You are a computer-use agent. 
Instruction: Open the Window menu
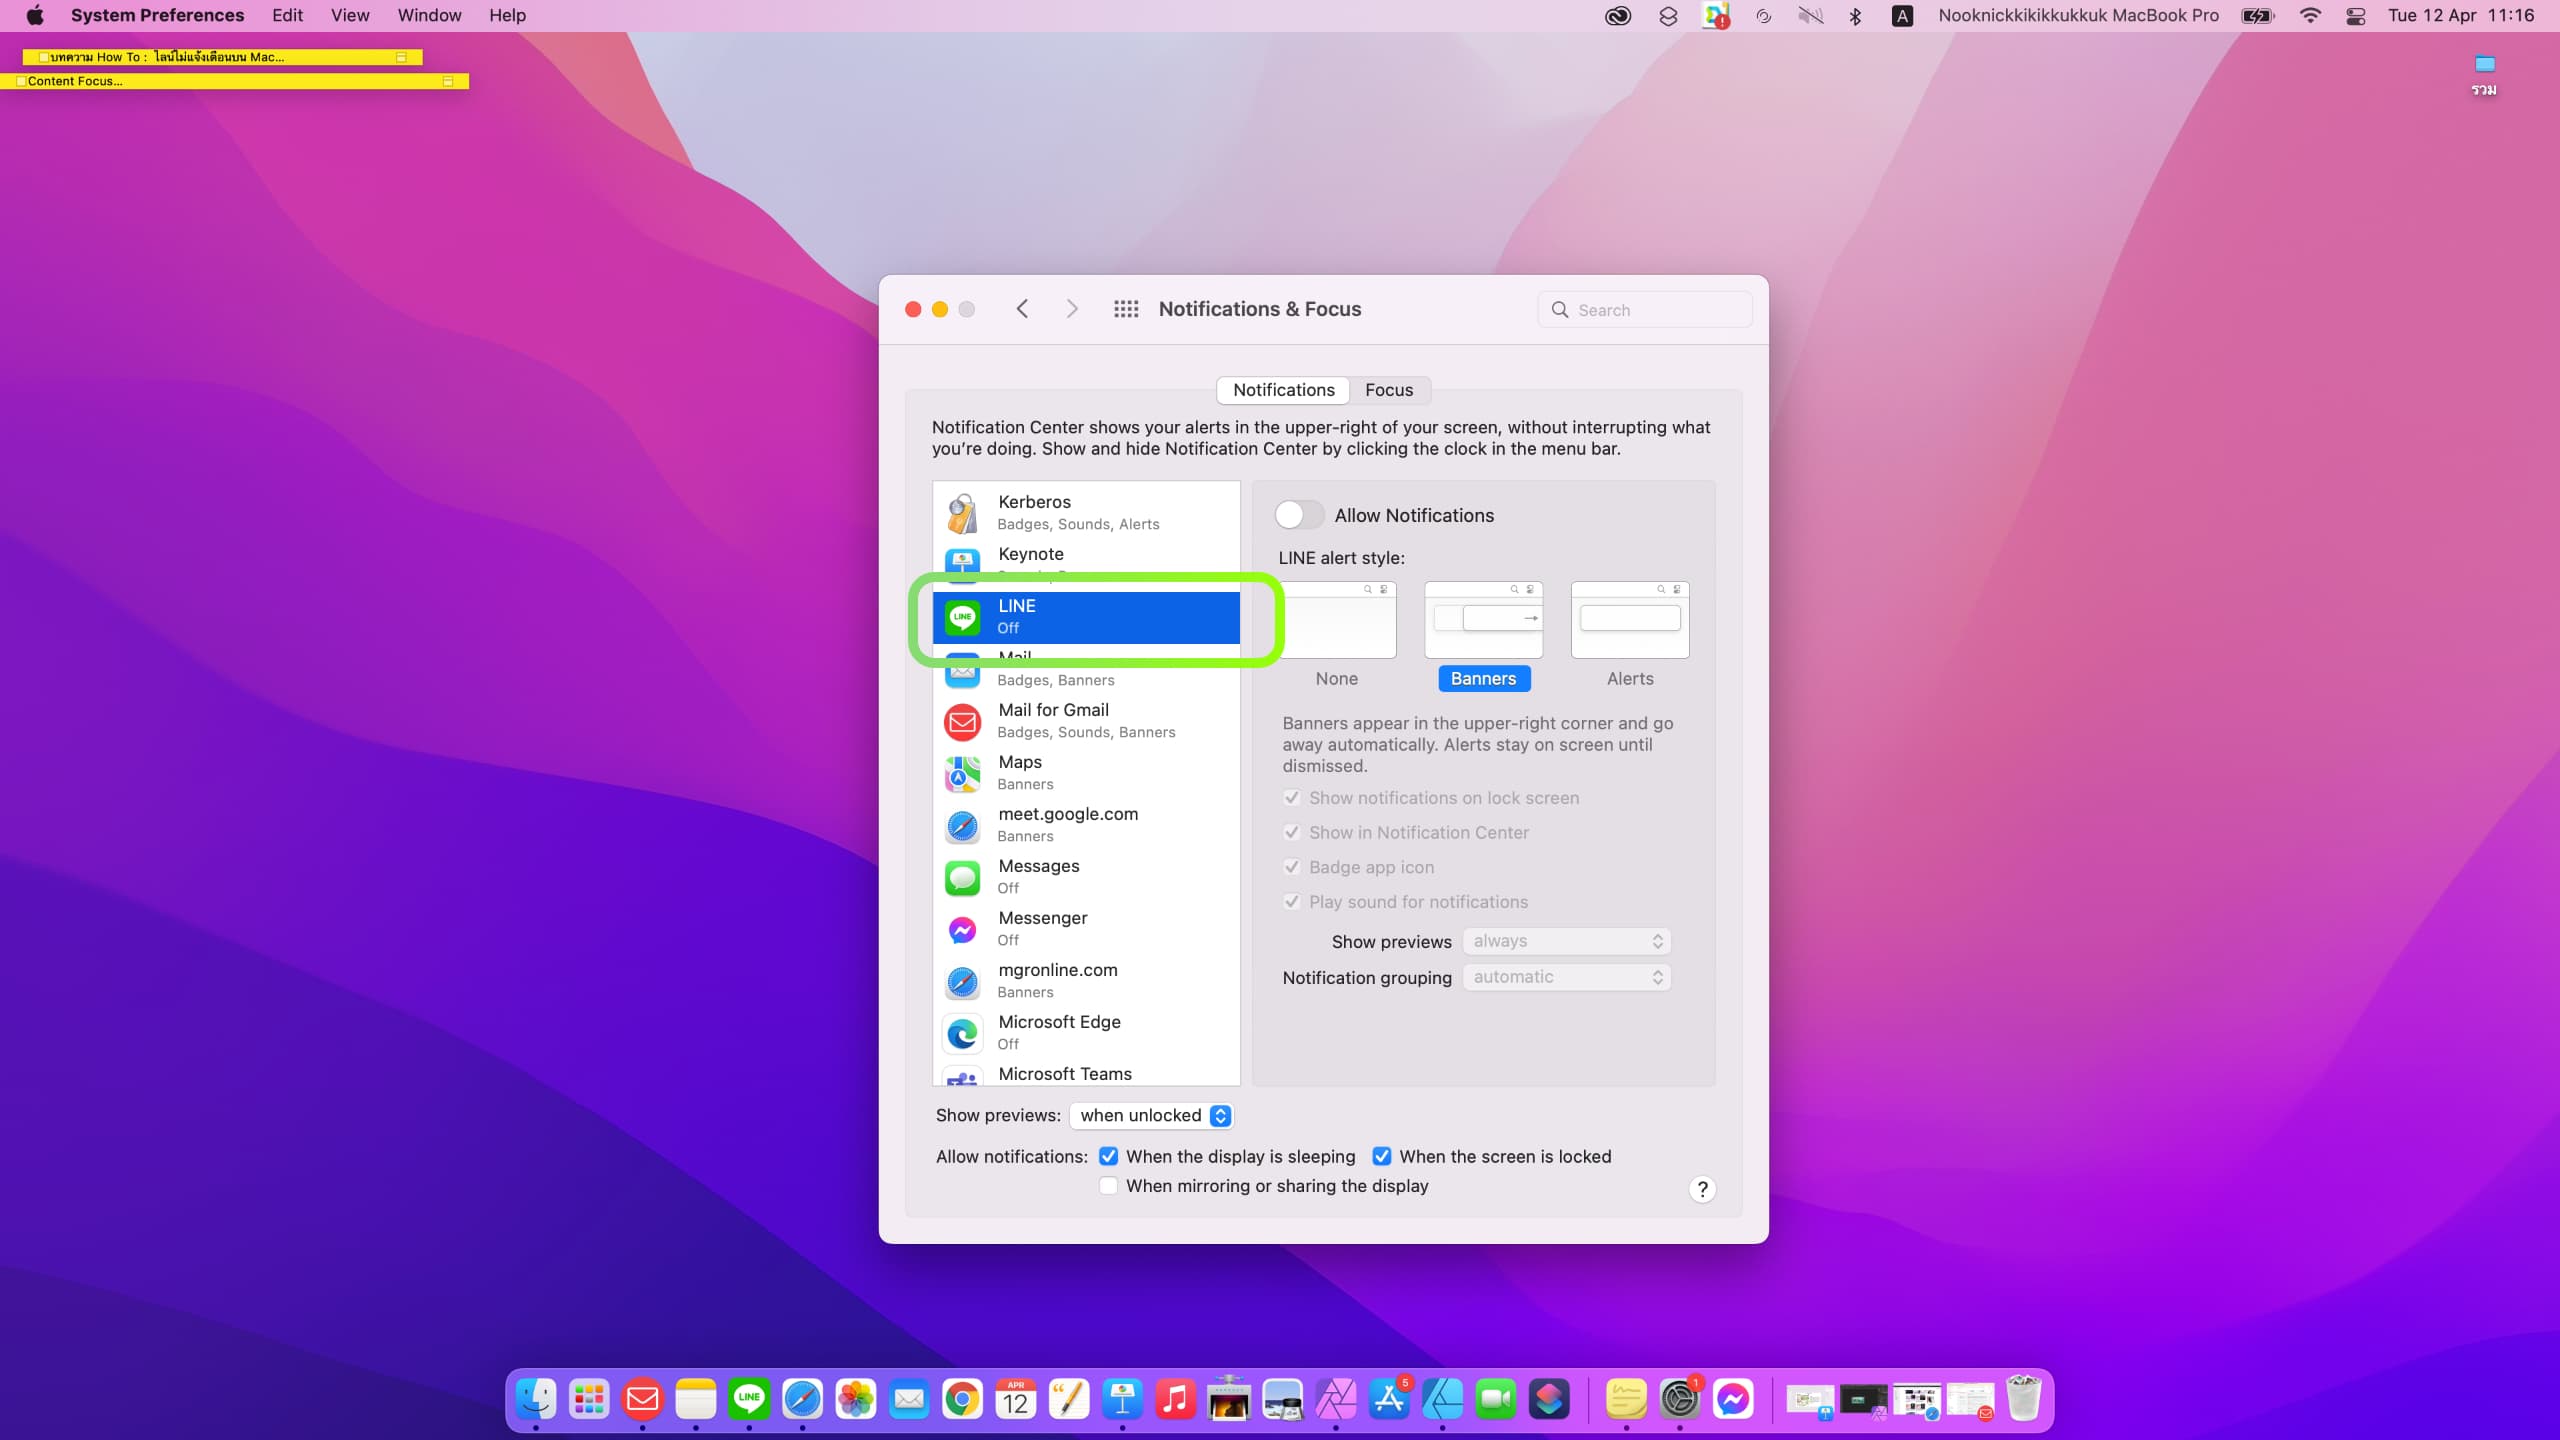point(429,16)
